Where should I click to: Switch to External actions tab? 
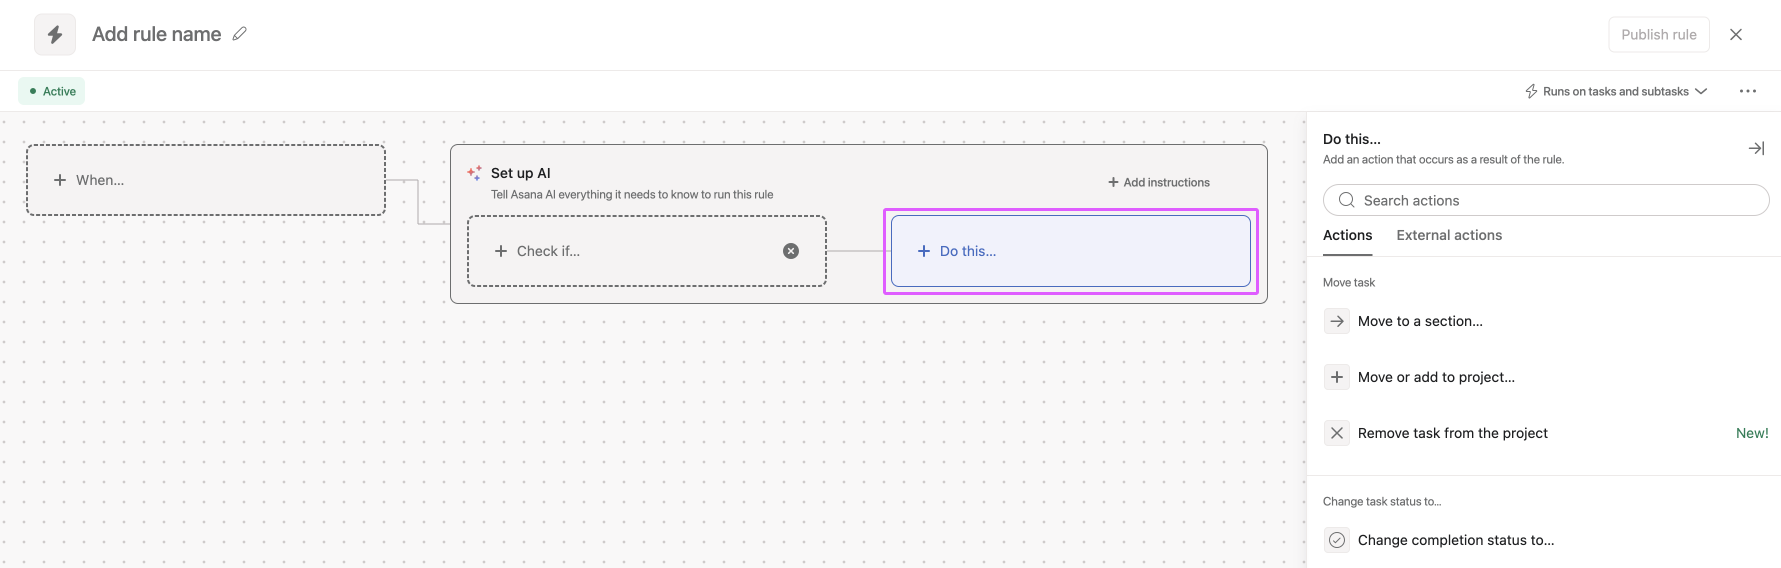(1449, 235)
